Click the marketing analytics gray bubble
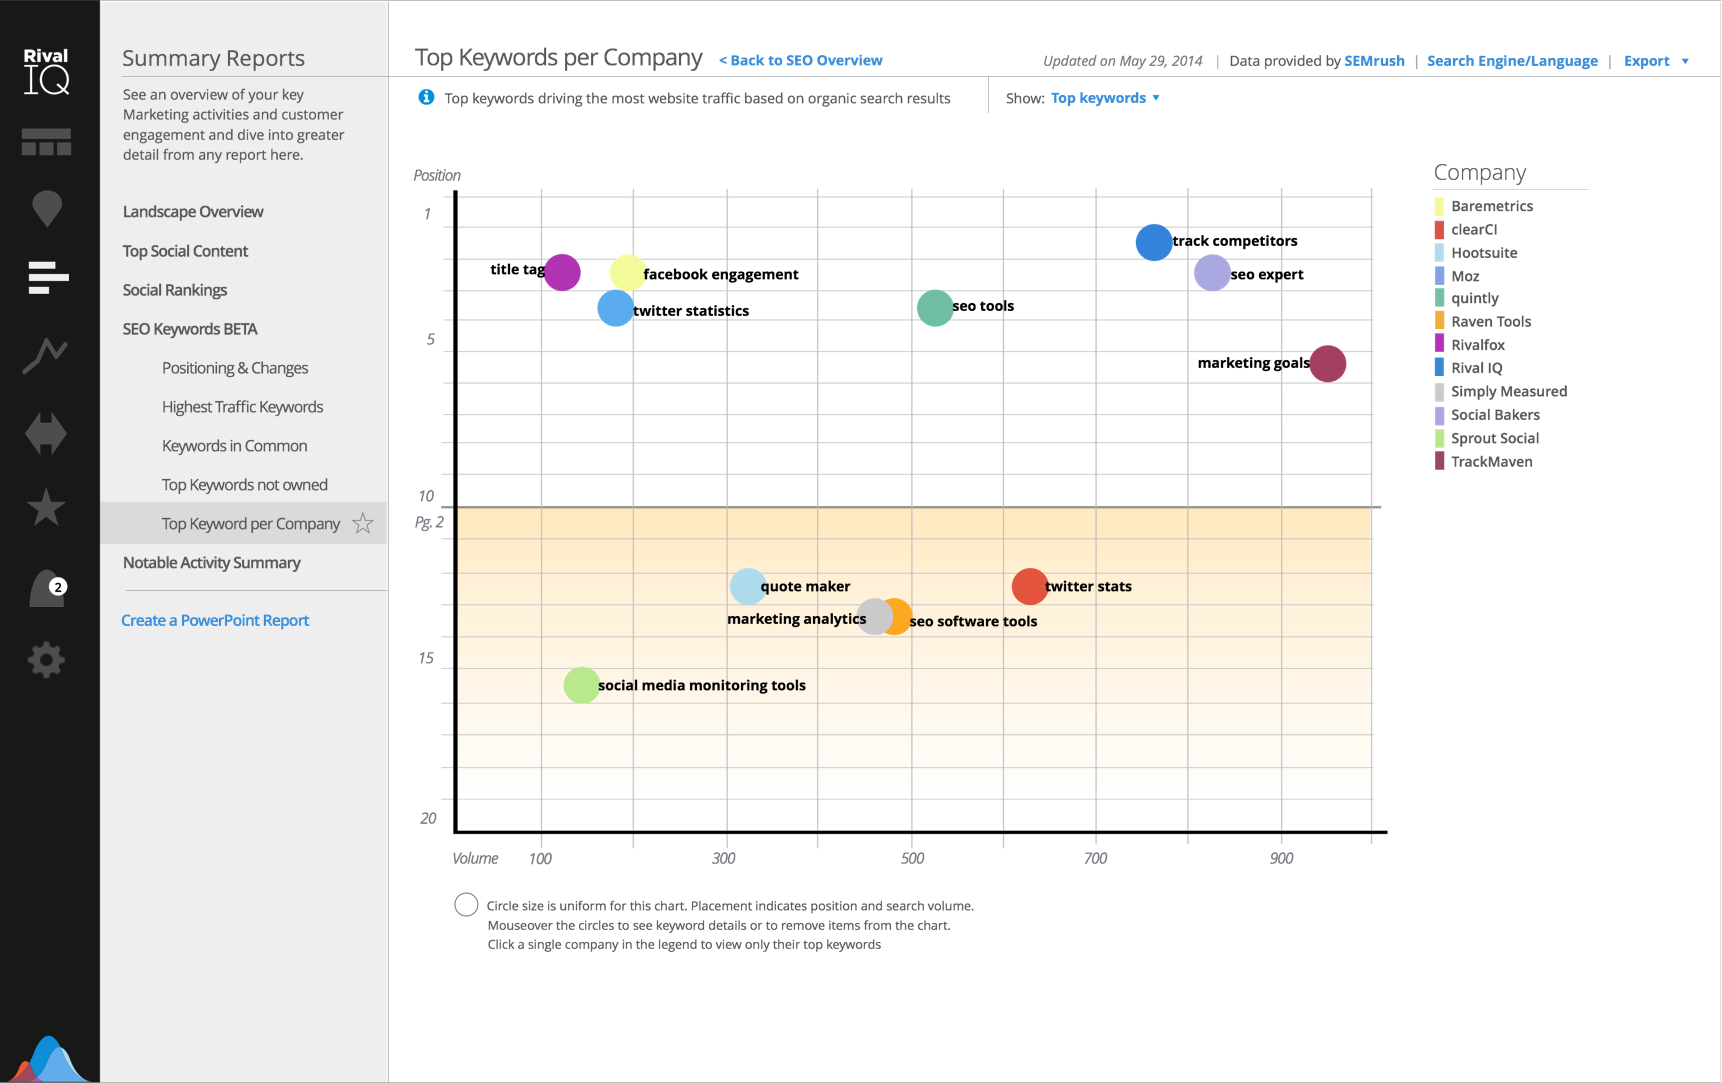The image size is (1722, 1083). tap(872, 617)
